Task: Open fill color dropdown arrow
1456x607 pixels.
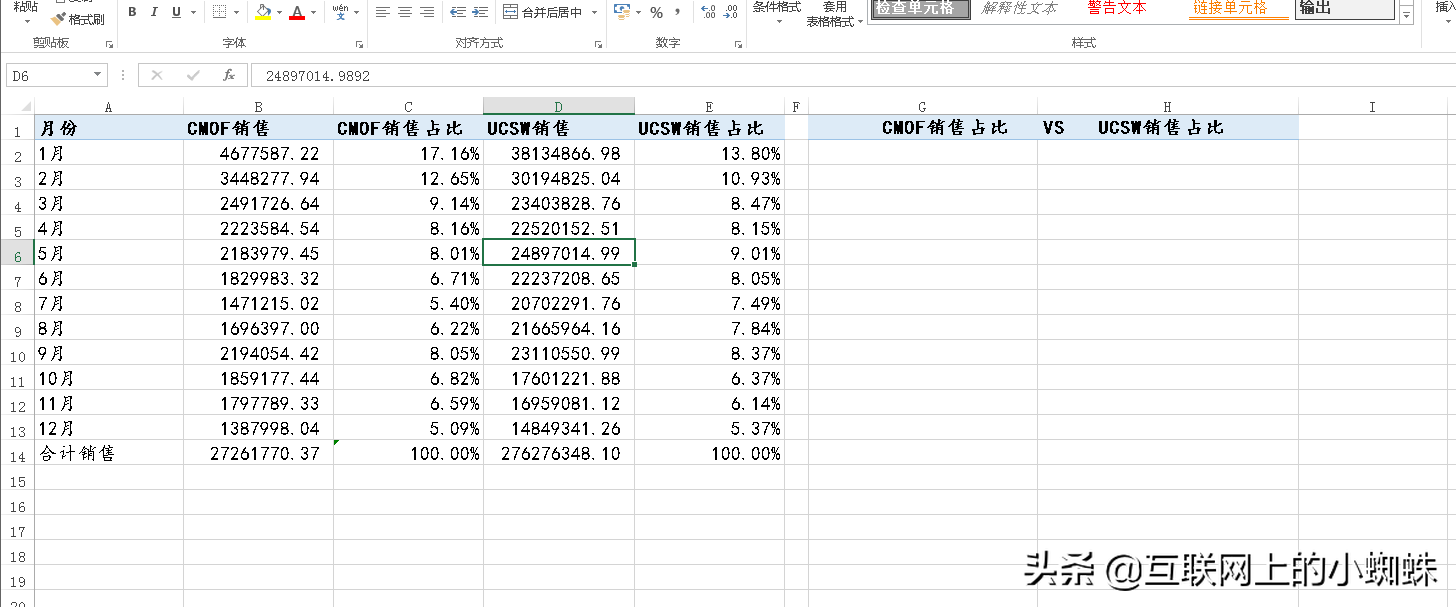Action: 279,12
